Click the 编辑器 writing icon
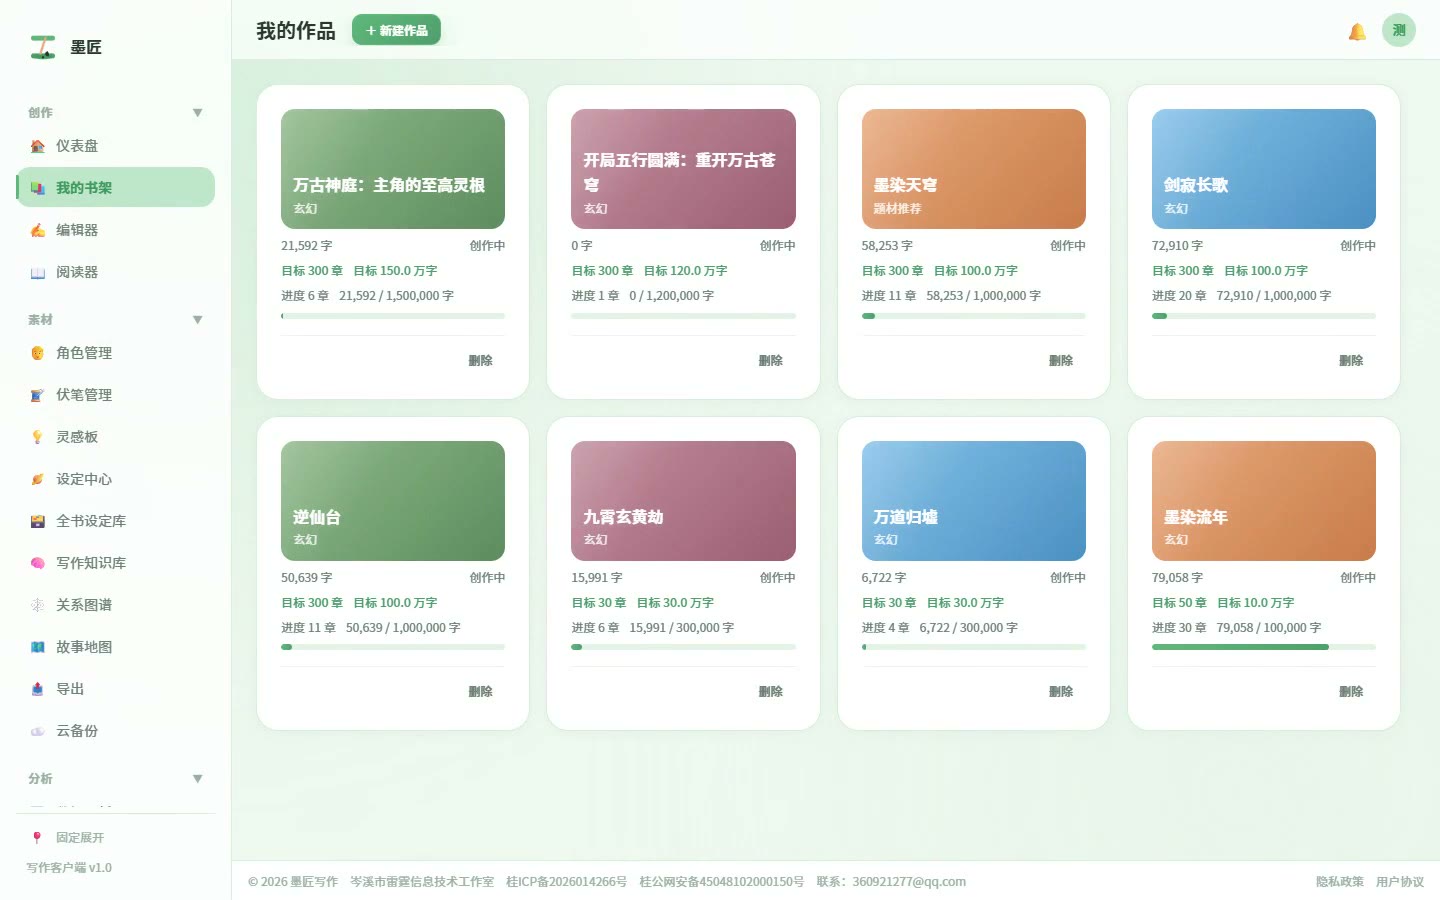The height and width of the screenshot is (900, 1440). click(38, 230)
